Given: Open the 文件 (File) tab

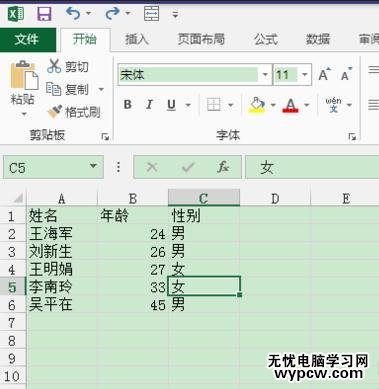Looking at the screenshot, I should [27, 40].
